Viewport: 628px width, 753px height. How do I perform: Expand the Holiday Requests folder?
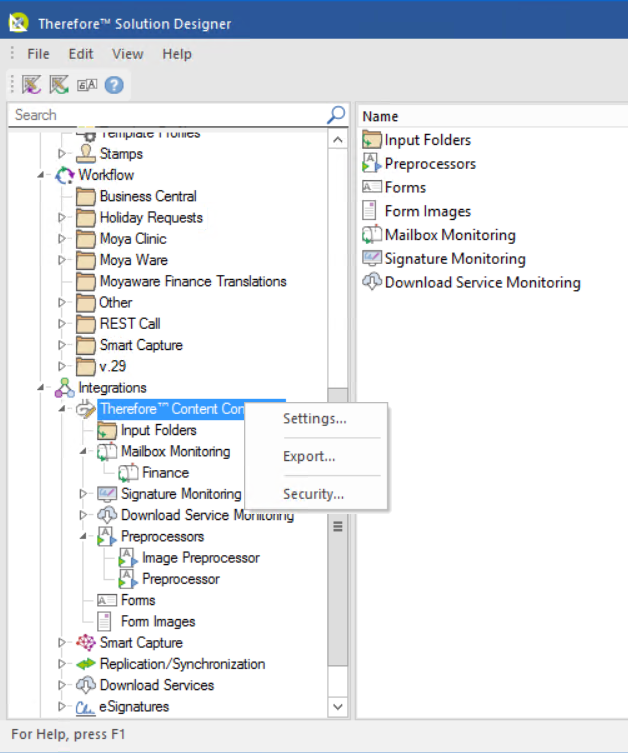click(61, 218)
